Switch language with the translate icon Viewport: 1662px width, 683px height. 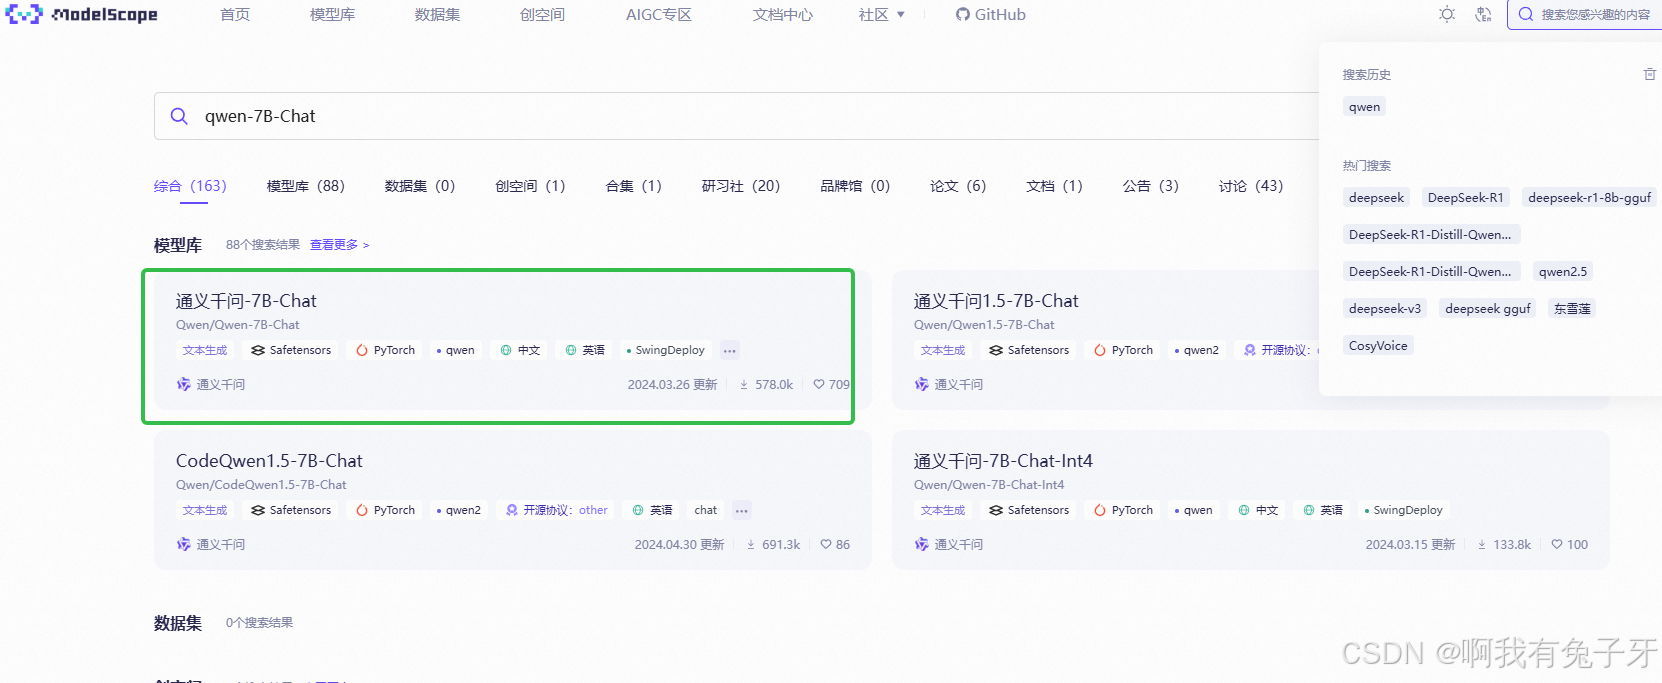1484,14
